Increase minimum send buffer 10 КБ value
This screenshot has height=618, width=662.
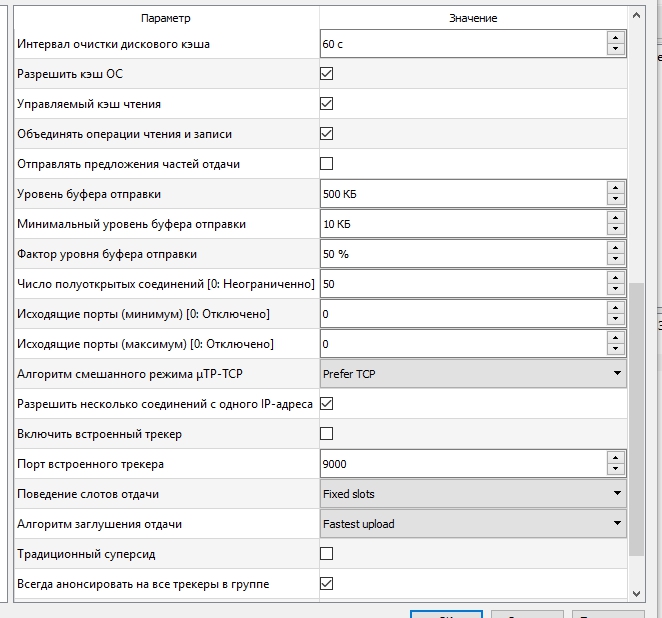click(616, 218)
